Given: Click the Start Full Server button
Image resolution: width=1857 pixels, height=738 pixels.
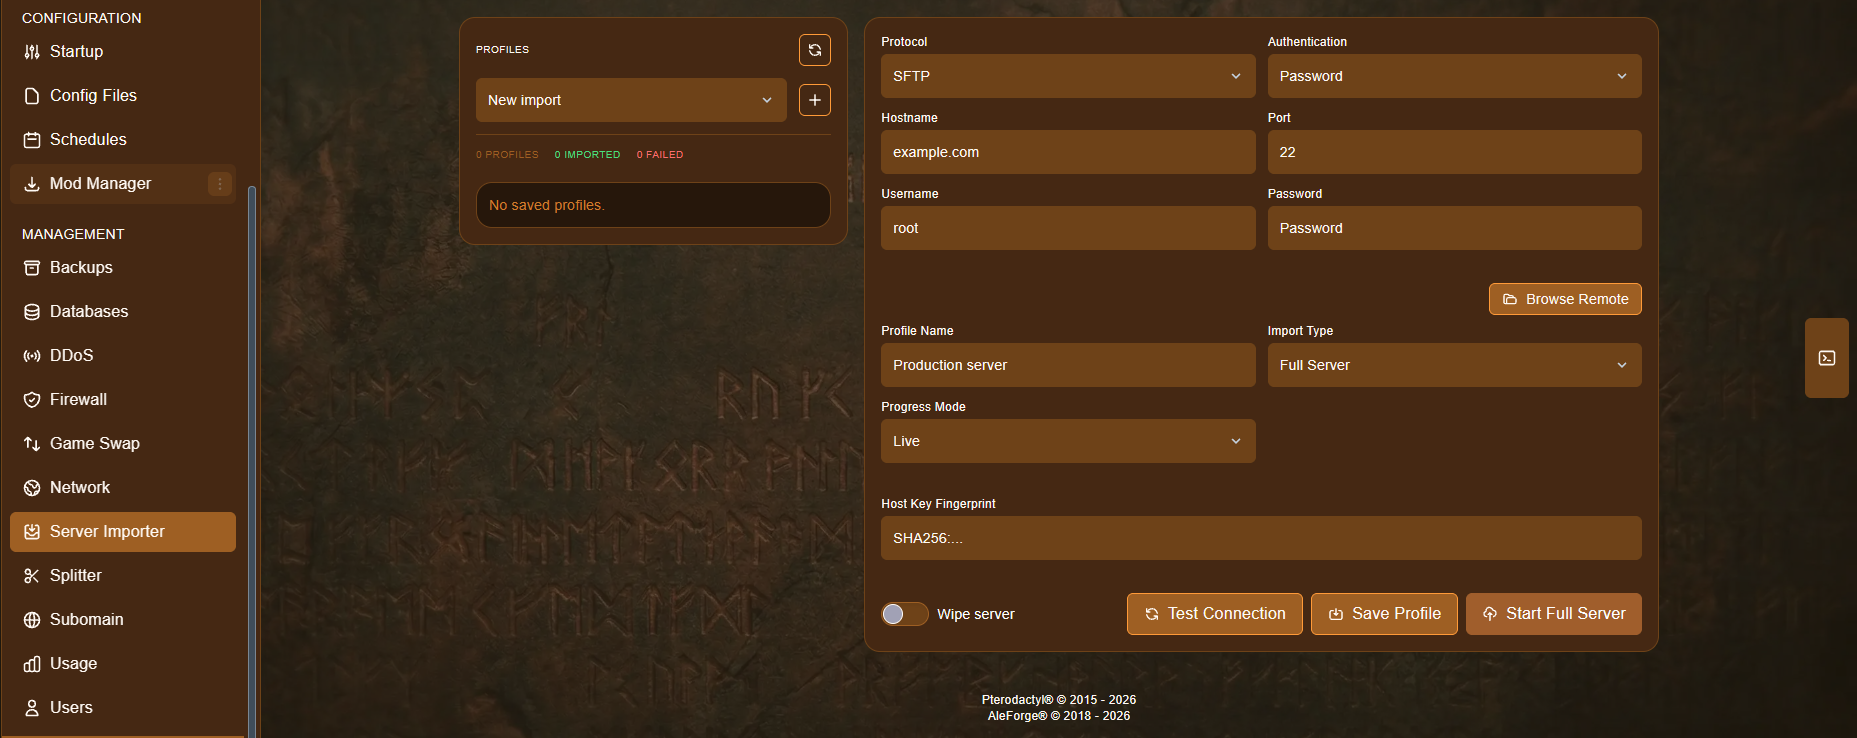Looking at the screenshot, I should click(x=1554, y=614).
